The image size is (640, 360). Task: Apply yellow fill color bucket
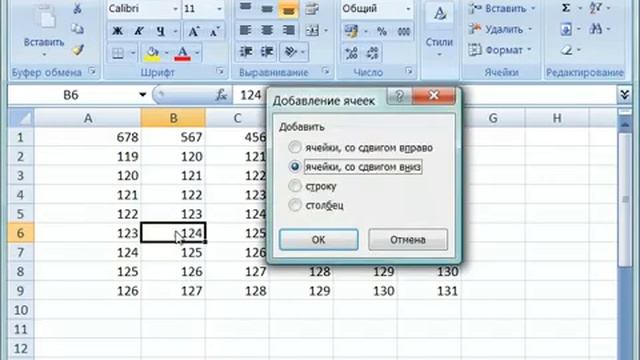[152, 53]
